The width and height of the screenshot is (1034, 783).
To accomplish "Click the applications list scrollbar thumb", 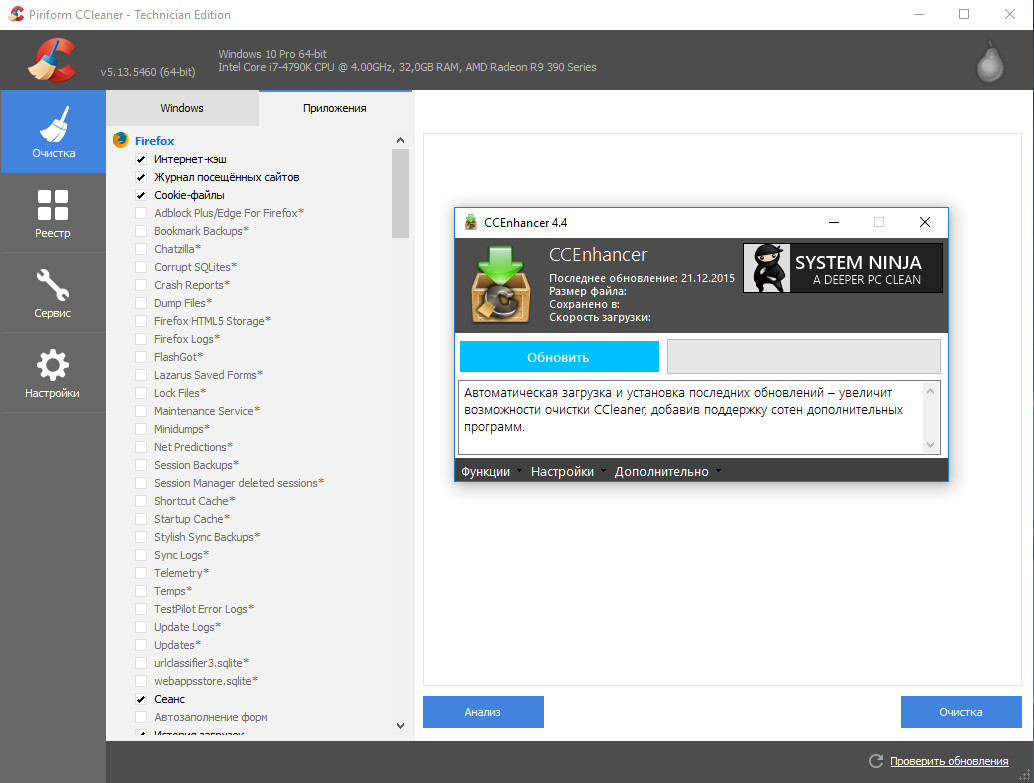I will (x=400, y=193).
